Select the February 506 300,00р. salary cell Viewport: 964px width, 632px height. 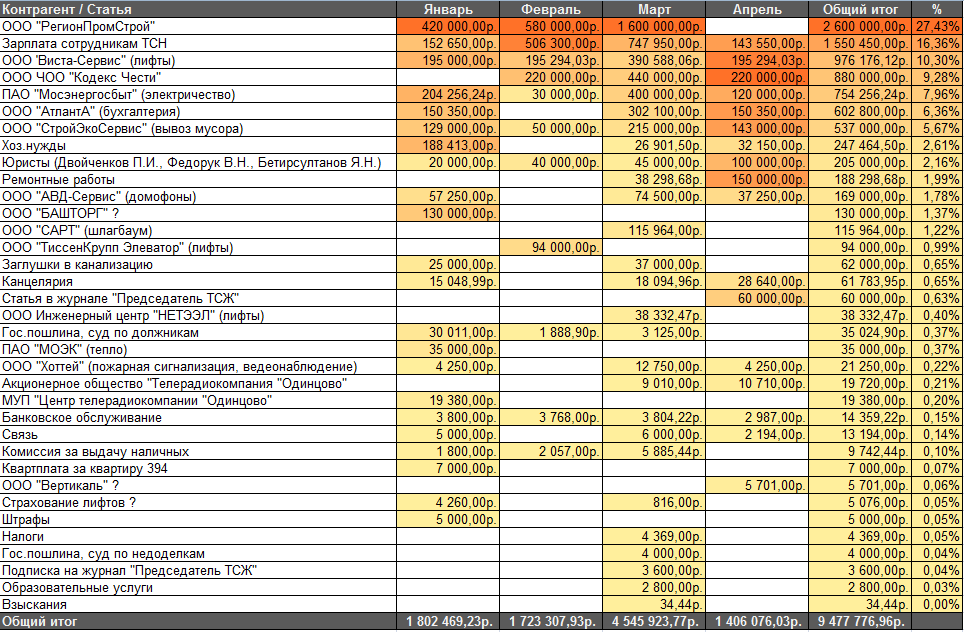(x=551, y=44)
